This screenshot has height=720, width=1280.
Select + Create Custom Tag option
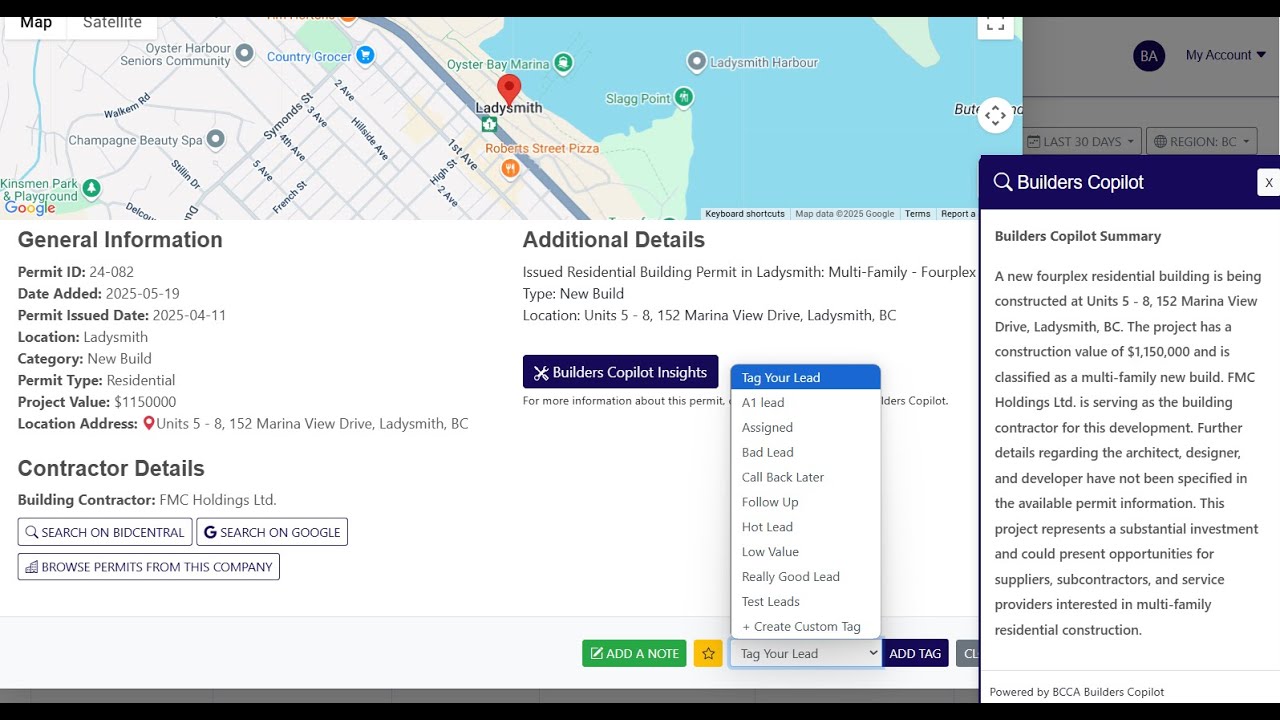coord(806,627)
